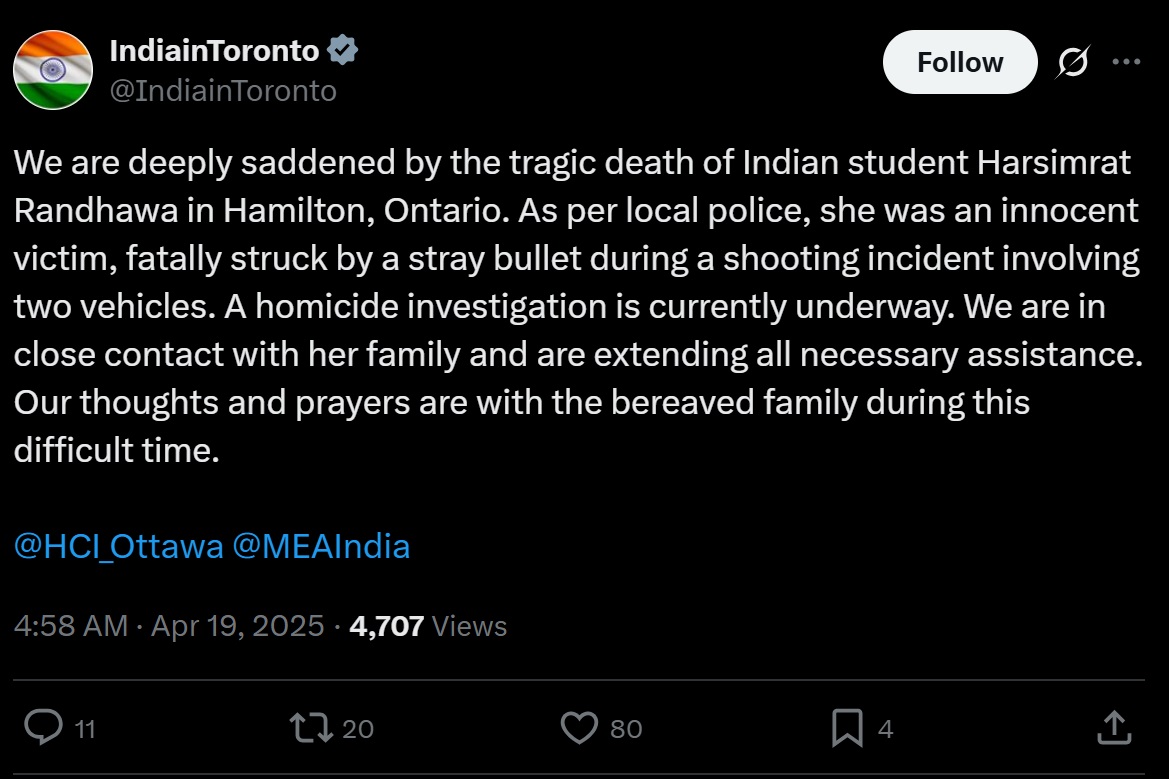This screenshot has height=779, width=1169.
Task: Follow the IndiainToronto account
Action: click(x=960, y=62)
